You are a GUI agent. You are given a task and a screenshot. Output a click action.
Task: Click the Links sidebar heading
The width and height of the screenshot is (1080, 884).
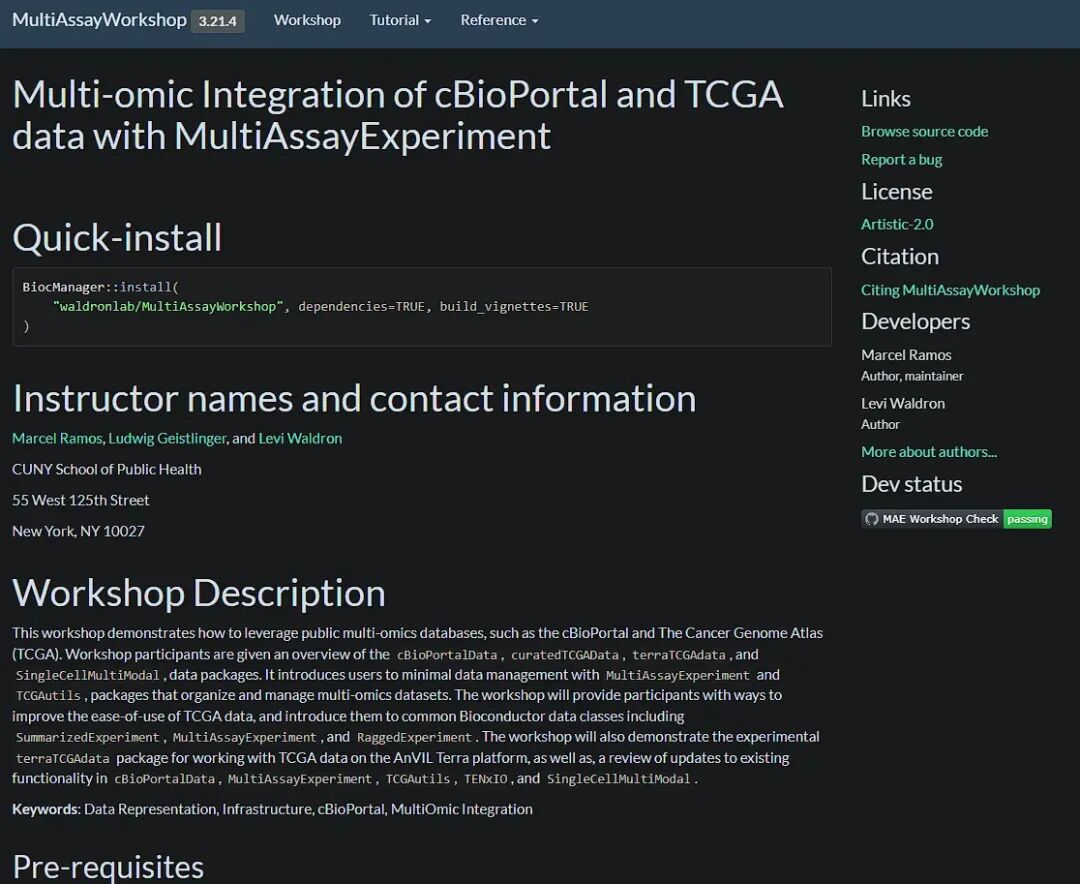click(886, 99)
